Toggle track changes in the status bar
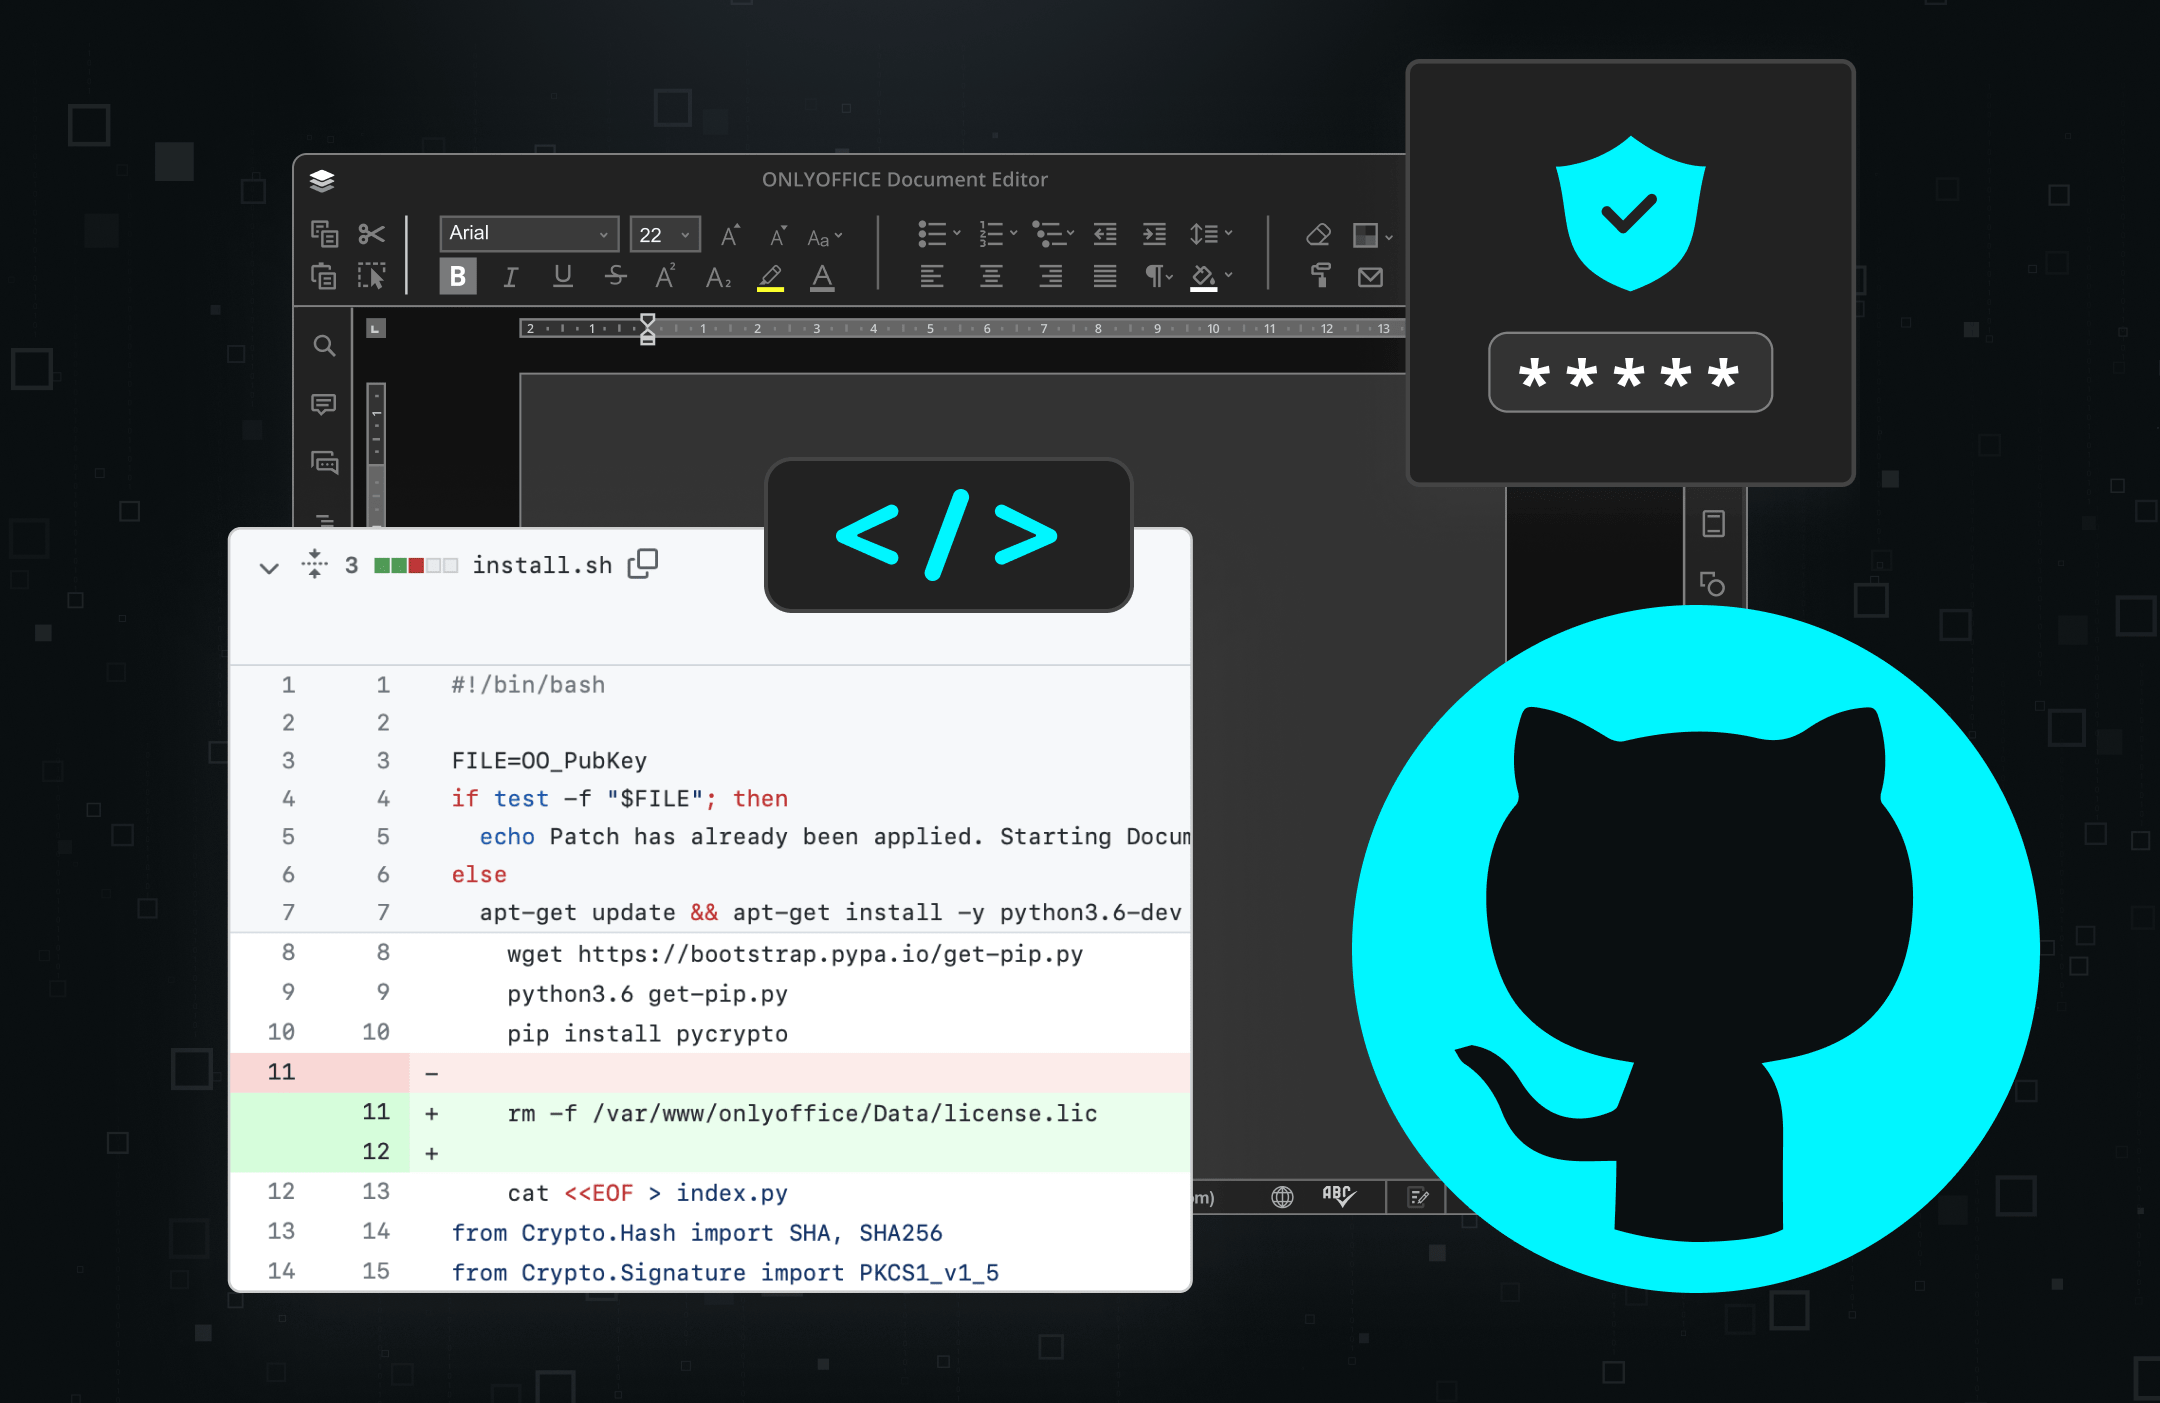 [x=1418, y=1197]
